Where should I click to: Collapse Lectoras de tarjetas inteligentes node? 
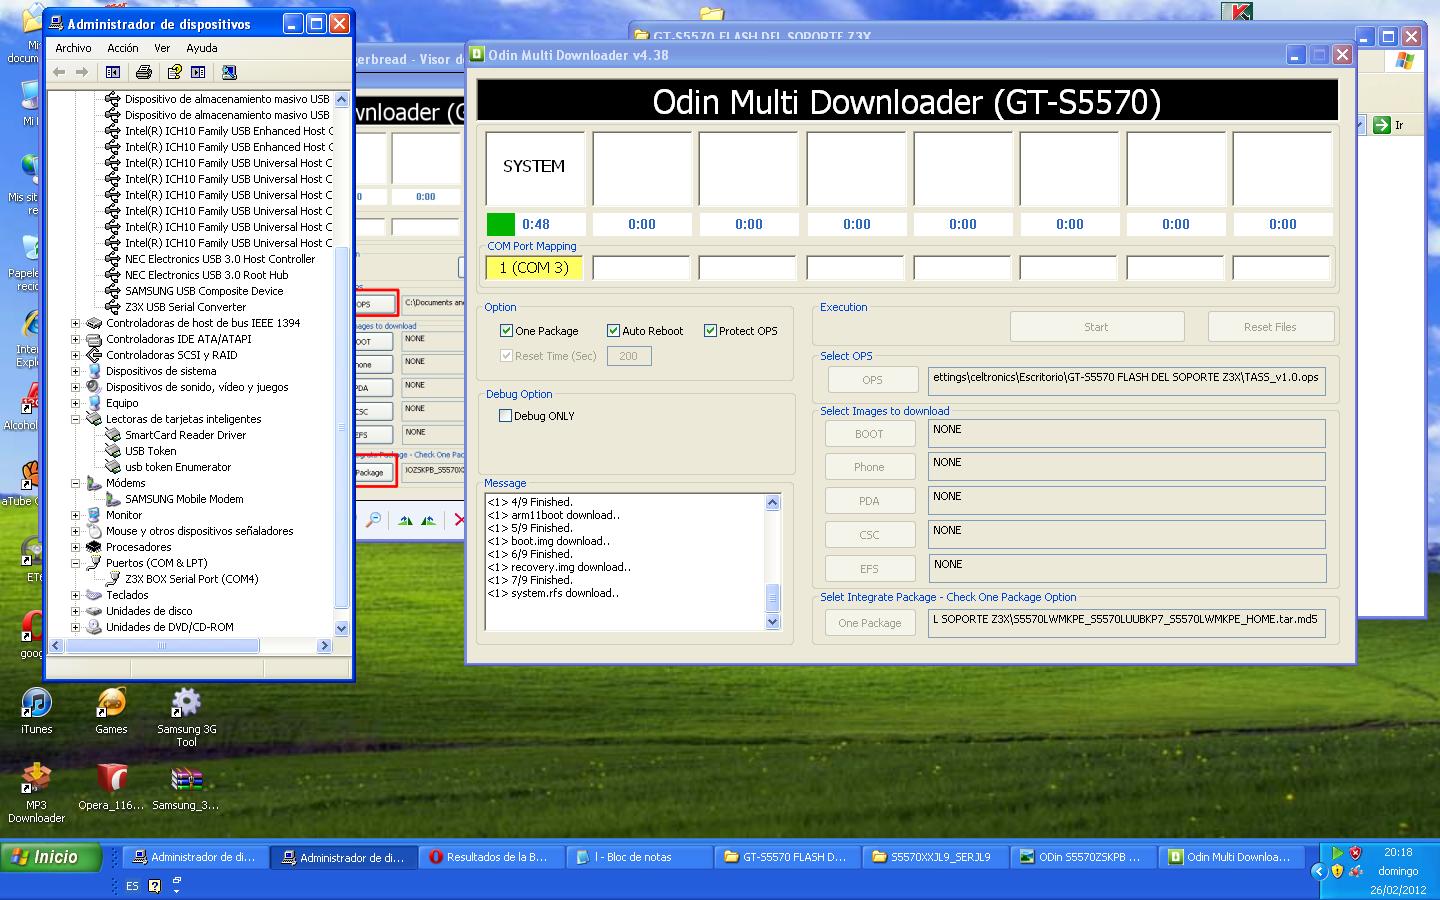pos(75,419)
